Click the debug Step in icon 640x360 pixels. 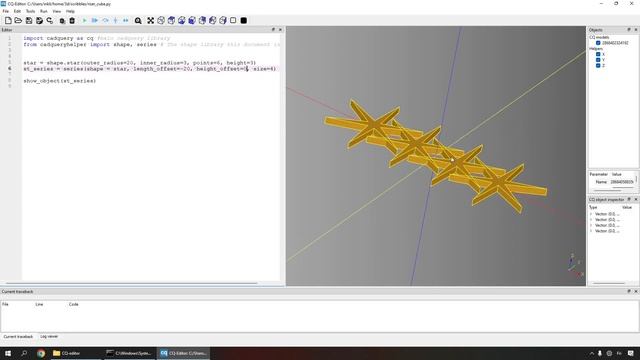116,20
